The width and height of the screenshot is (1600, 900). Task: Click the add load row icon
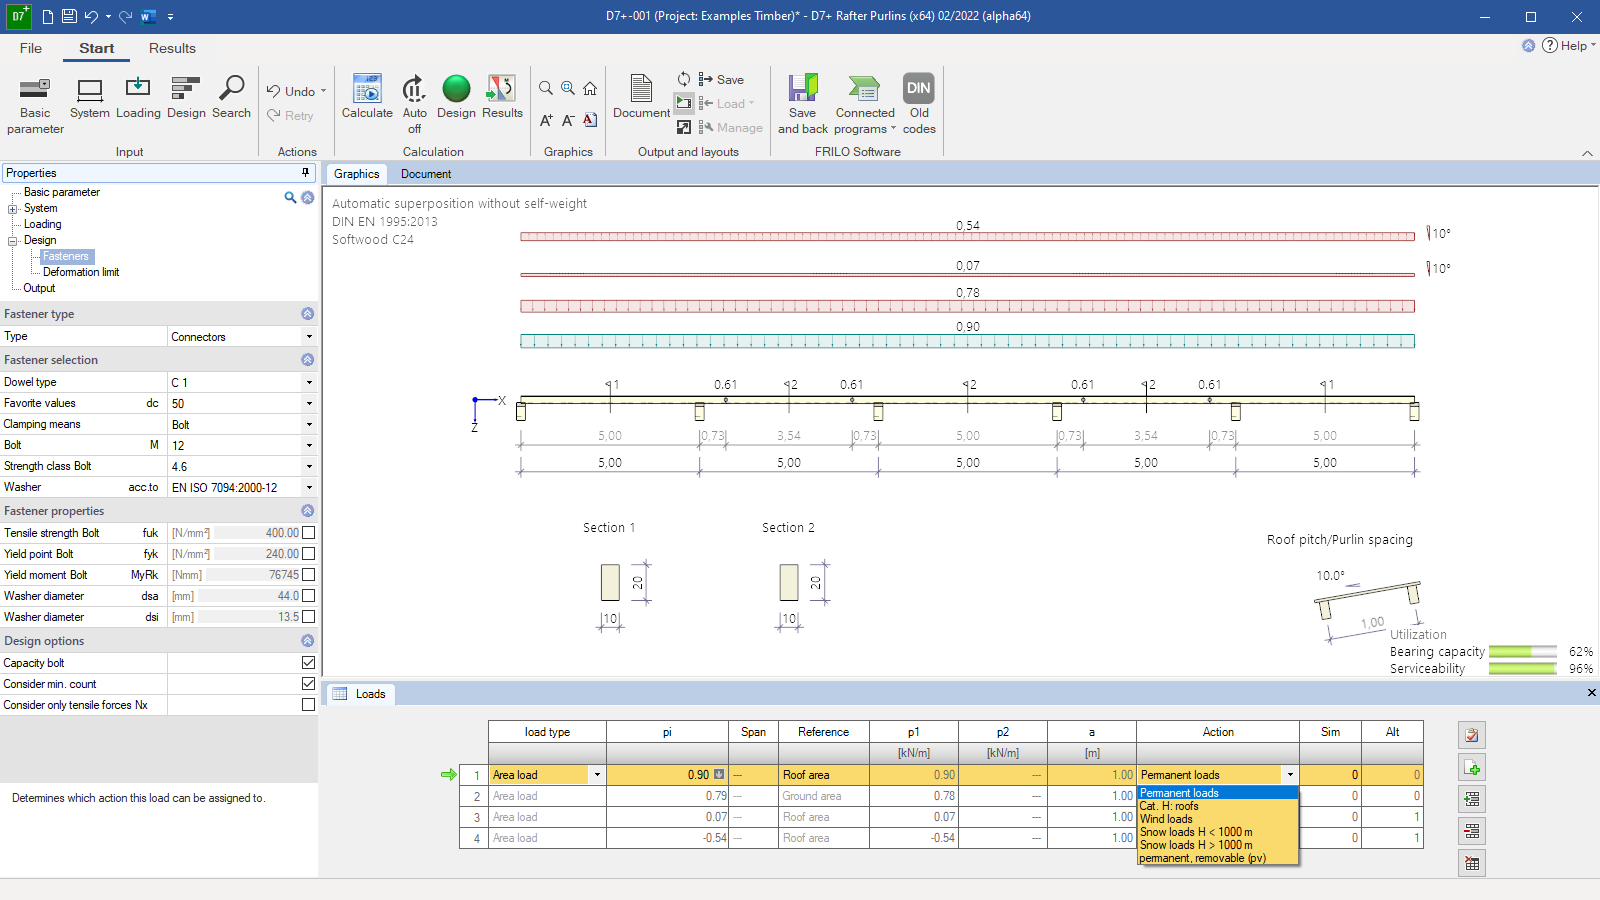coord(1472,767)
